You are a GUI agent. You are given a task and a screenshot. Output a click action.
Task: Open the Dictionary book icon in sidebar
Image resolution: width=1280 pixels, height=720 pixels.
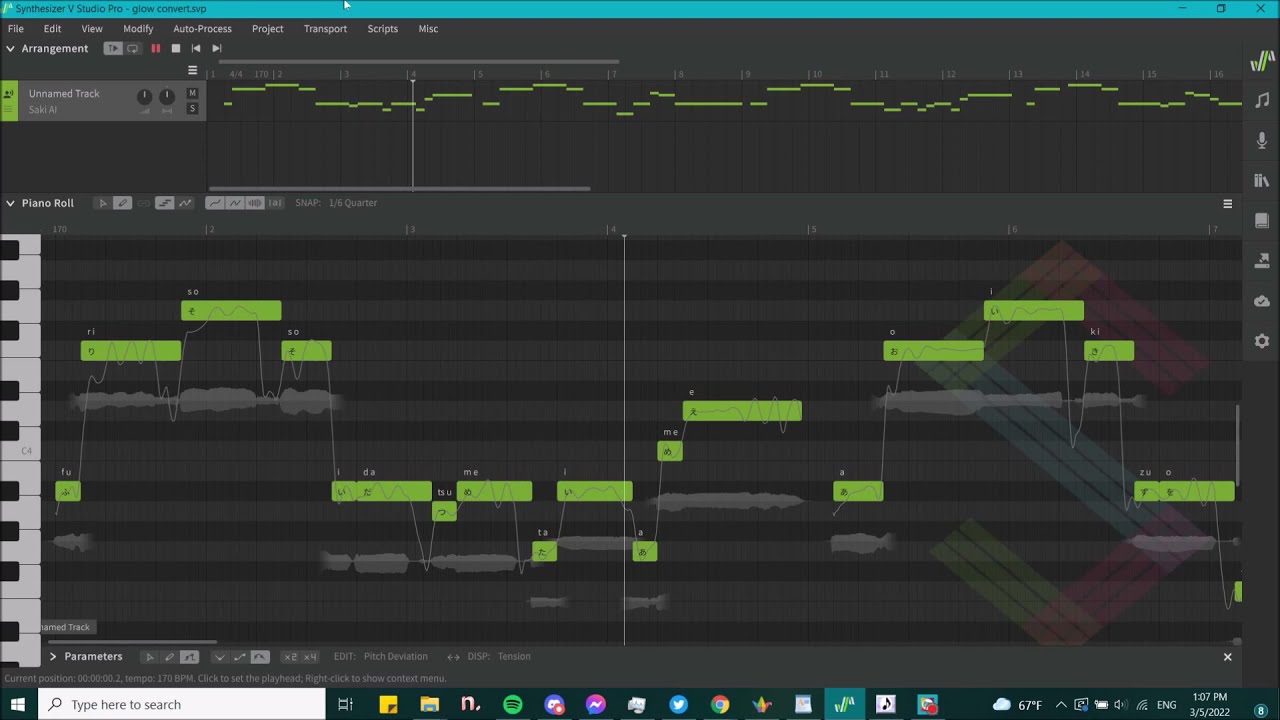pyautogui.click(x=1262, y=221)
